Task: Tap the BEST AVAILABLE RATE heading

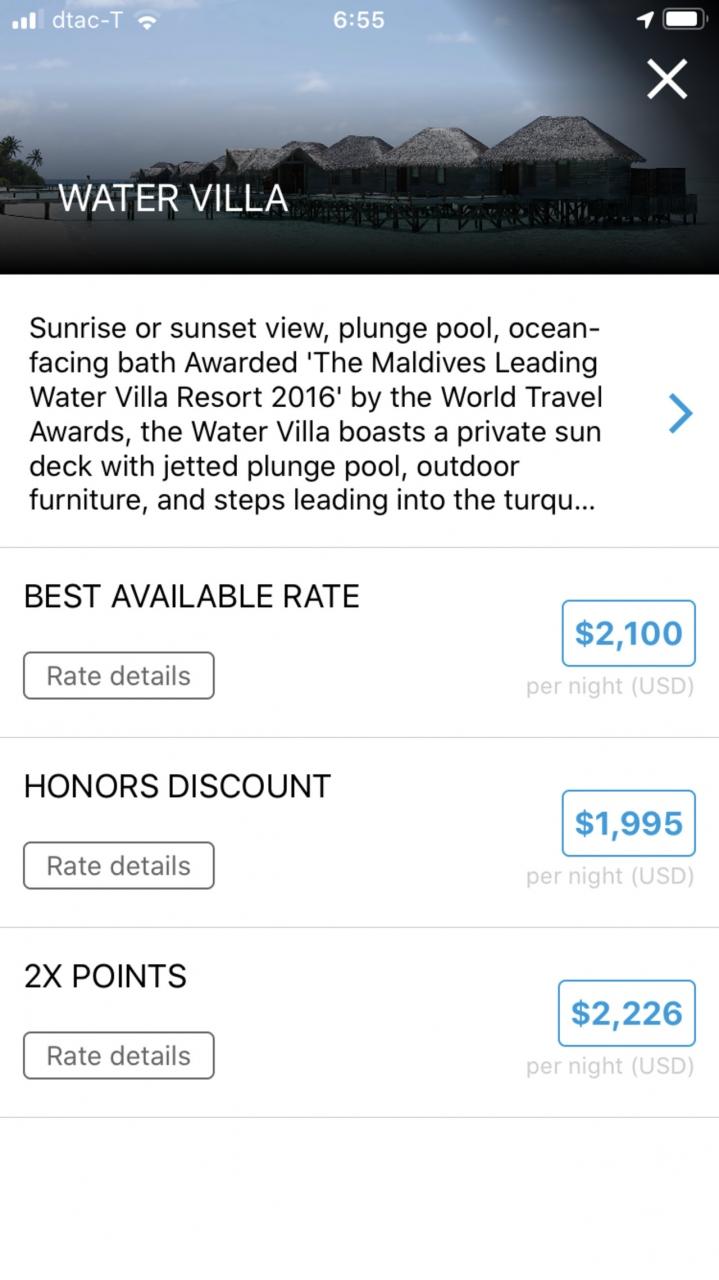Action: [191, 597]
